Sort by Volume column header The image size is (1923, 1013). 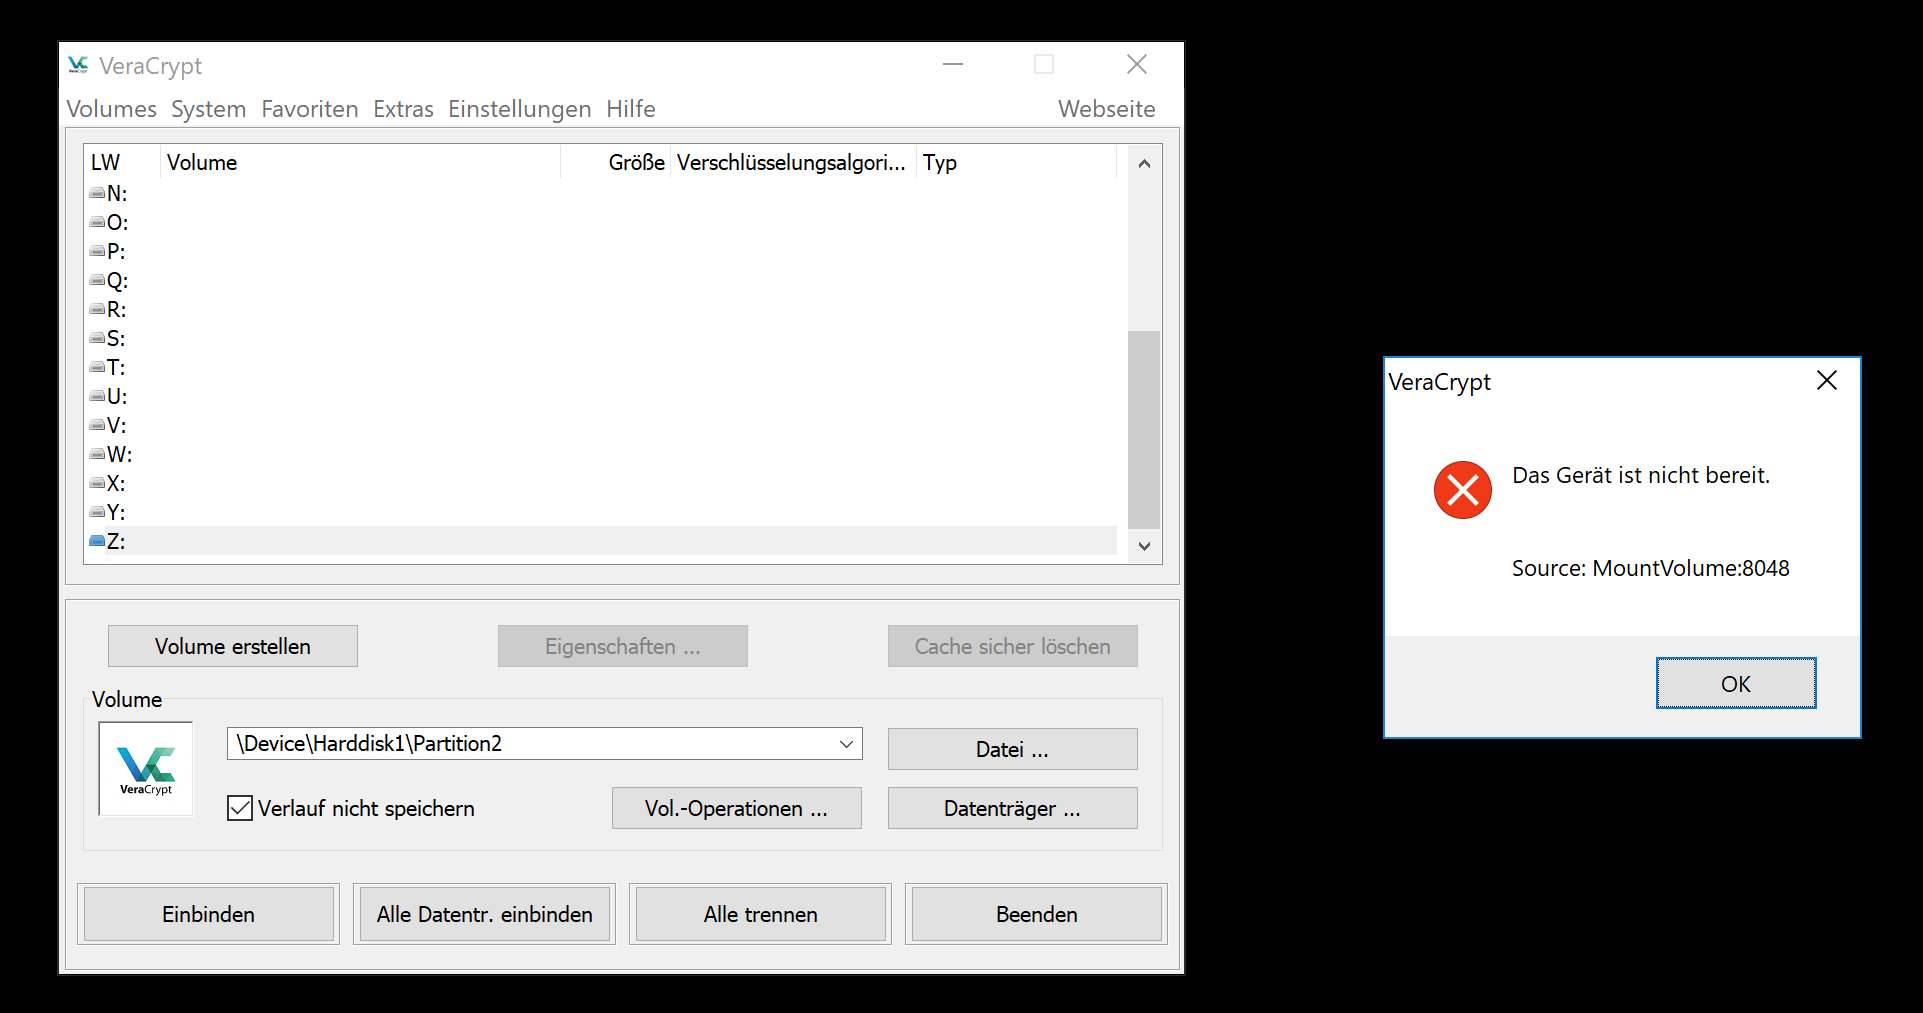(x=360, y=162)
